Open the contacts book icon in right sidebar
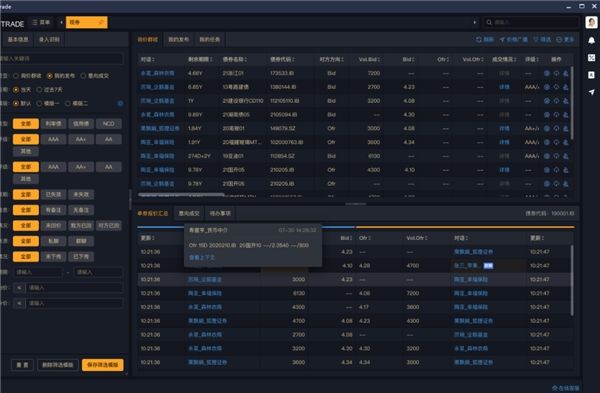The height and width of the screenshot is (393, 600). (x=591, y=75)
